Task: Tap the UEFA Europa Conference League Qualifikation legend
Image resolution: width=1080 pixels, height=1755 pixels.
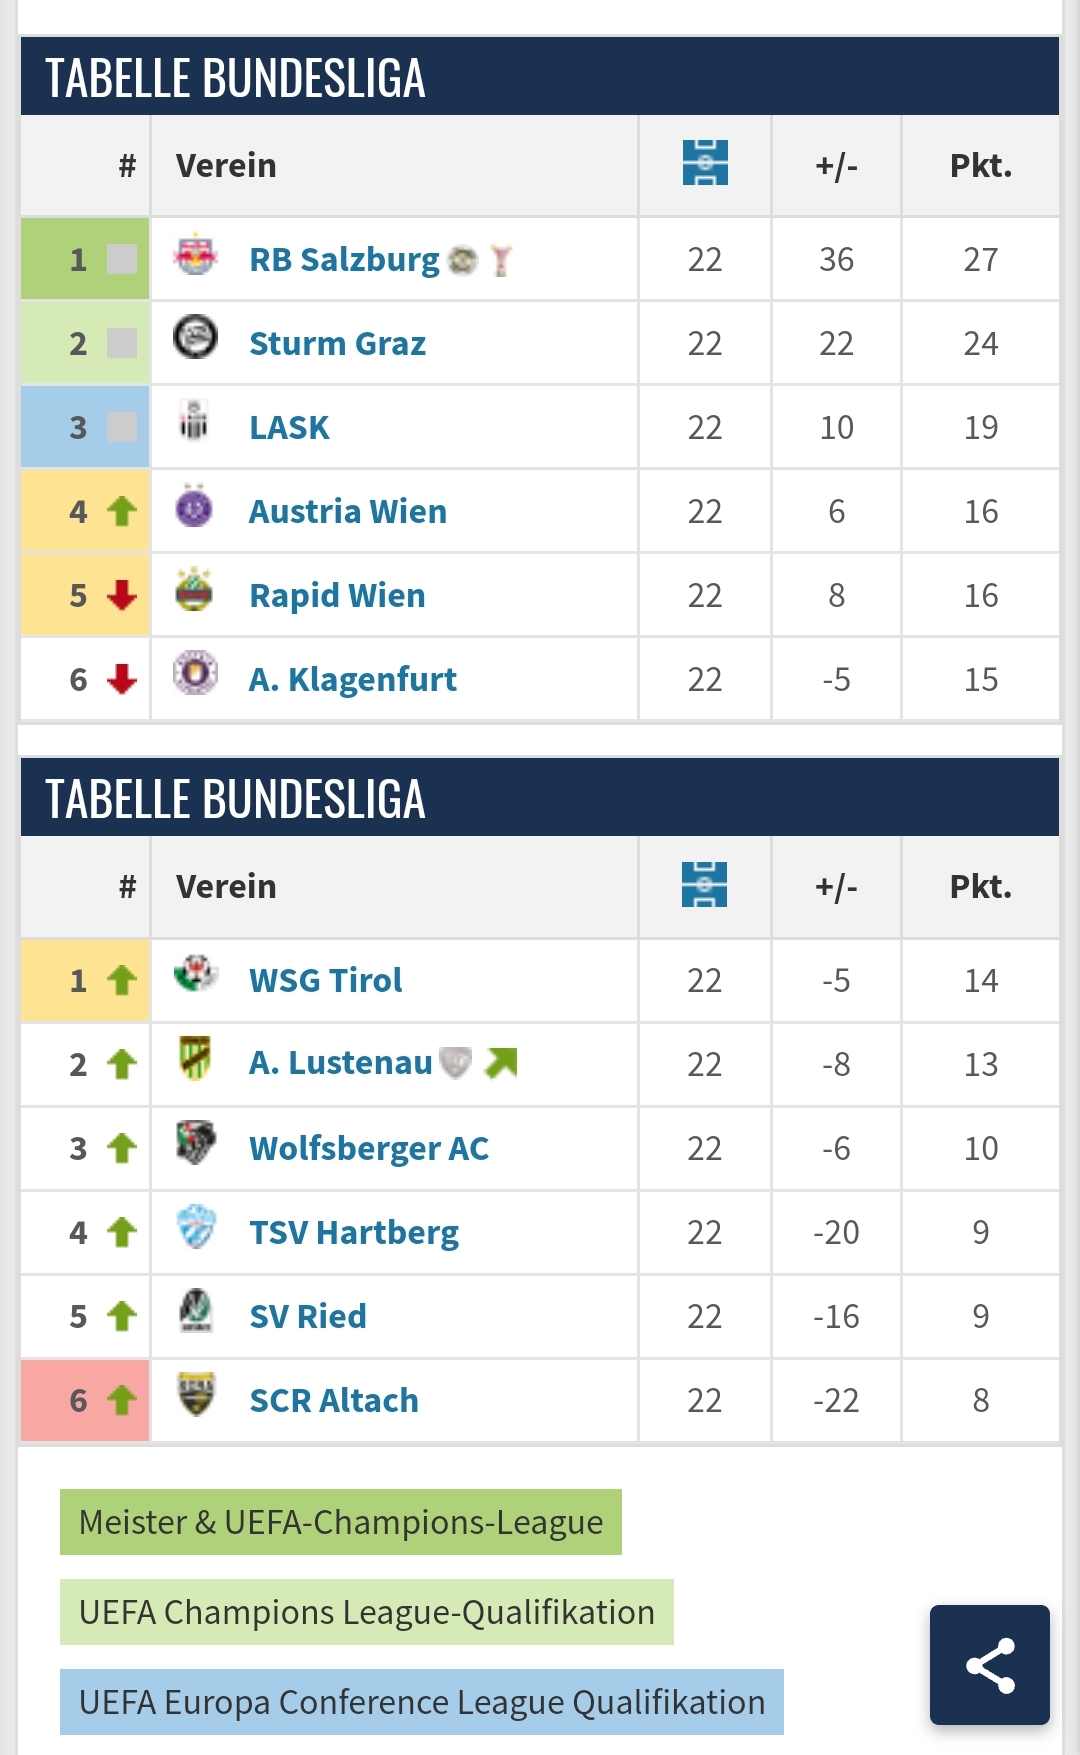Action: tap(421, 1702)
